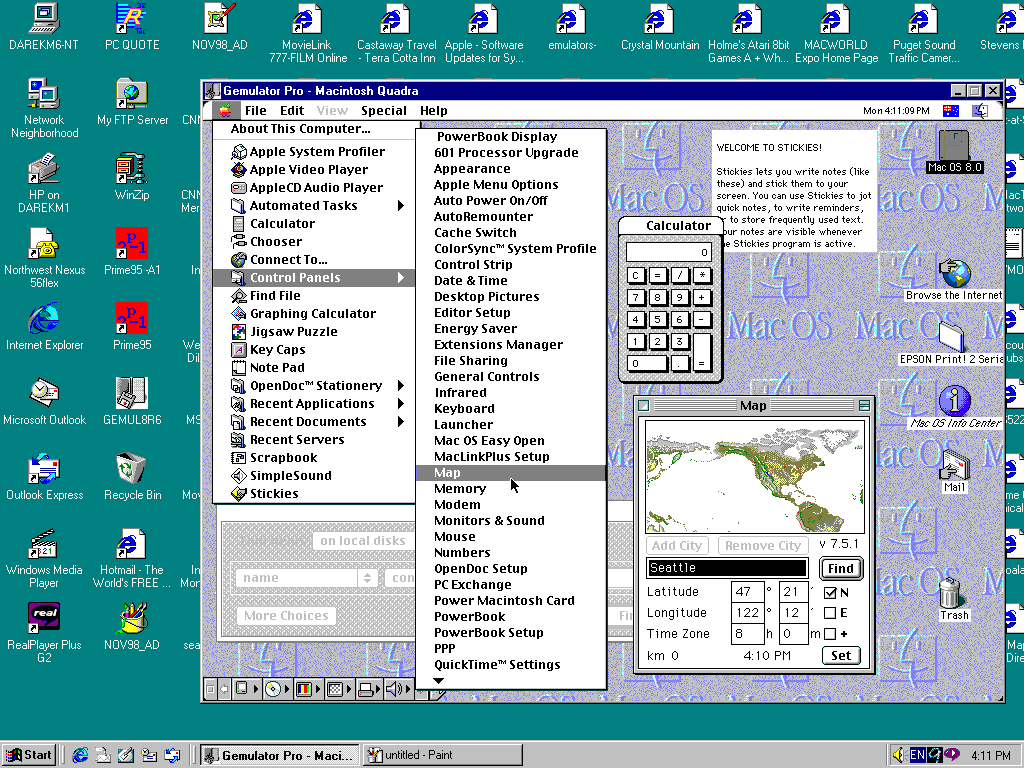Screen dimensions: 1024x768
Task: Click the latitude degrees field showing 47
Action: click(747, 592)
